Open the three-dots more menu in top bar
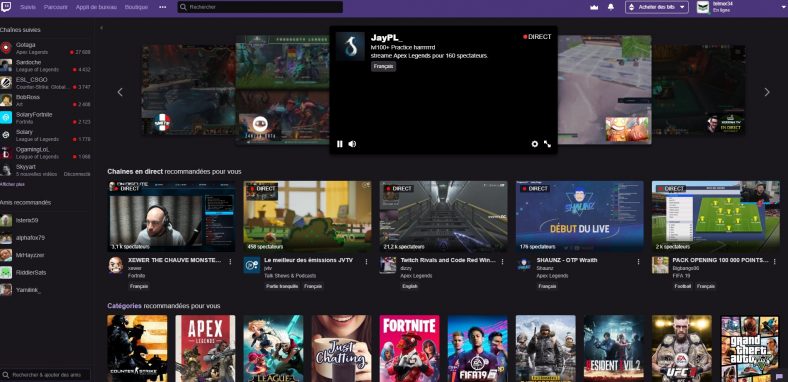Image resolution: width=788 pixels, height=382 pixels. click(162, 8)
